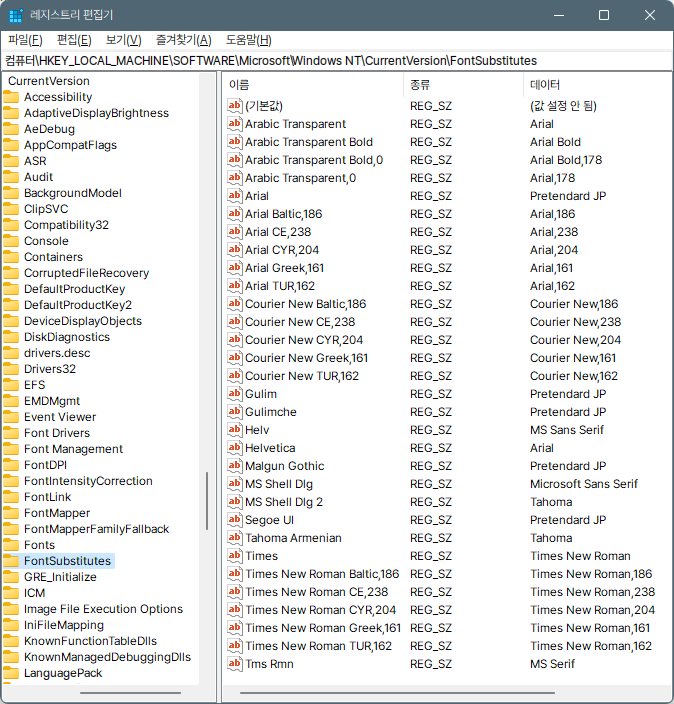Select the MS Shell Dlg 2 value name
Image resolution: width=674 pixels, height=704 pixels.
(284, 502)
